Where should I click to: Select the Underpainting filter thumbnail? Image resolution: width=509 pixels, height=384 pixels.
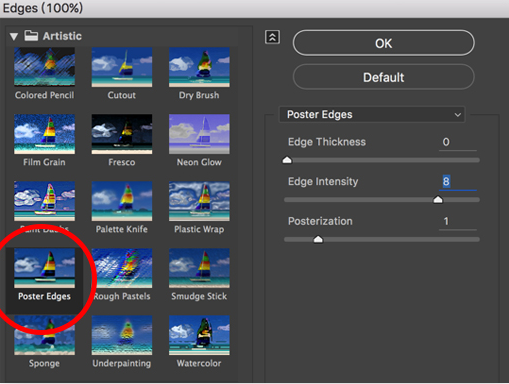[x=122, y=335]
